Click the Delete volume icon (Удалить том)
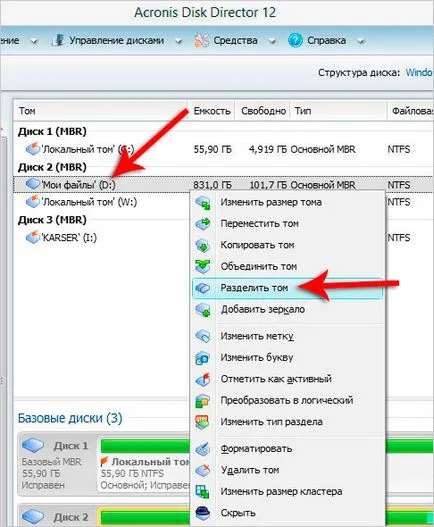Image resolution: width=434 pixels, height=527 pixels. click(203, 470)
